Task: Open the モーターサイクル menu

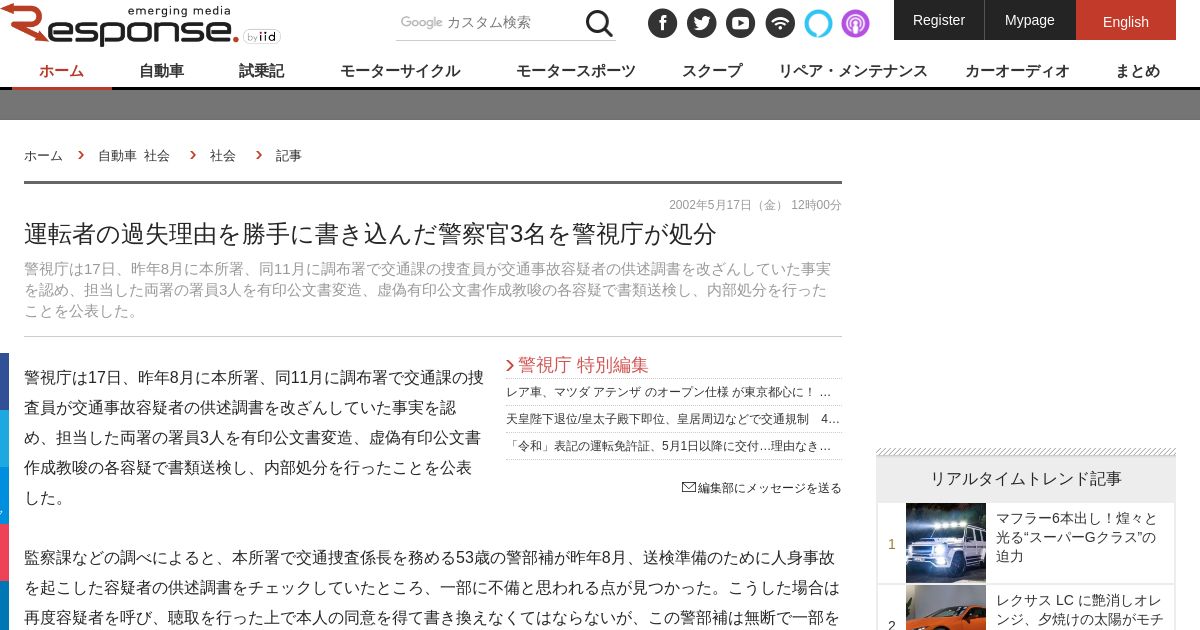Action: [400, 70]
